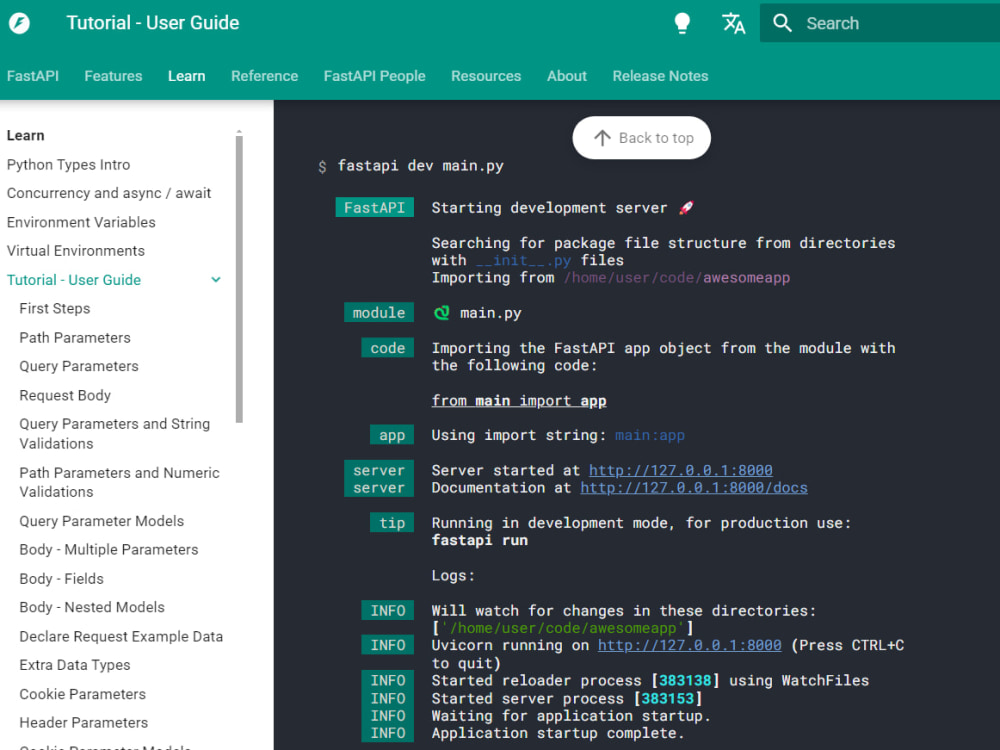Toggle the light/dark mode bulb icon
The width and height of the screenshot is (1000, 750).
click(x=682, y=24)
